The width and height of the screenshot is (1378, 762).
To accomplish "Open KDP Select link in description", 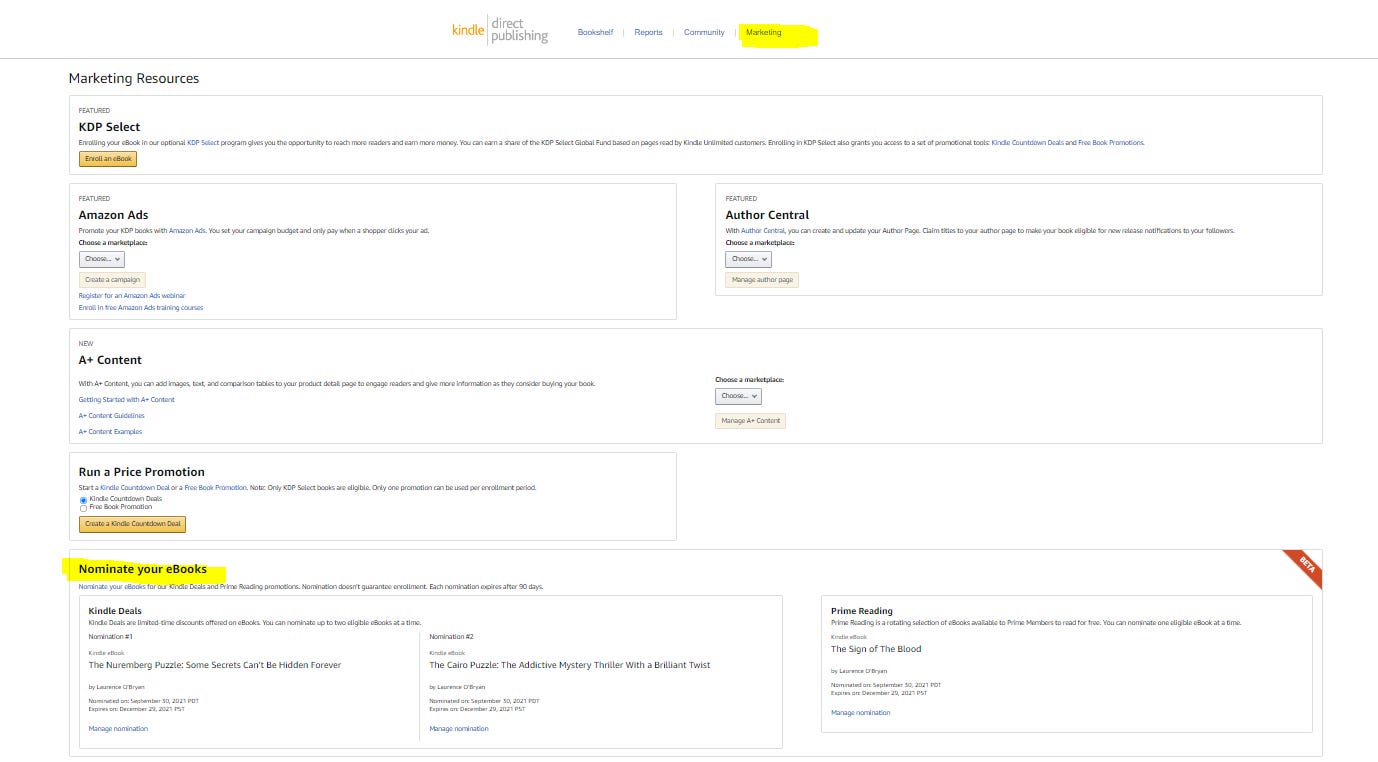I will point(203,143).
